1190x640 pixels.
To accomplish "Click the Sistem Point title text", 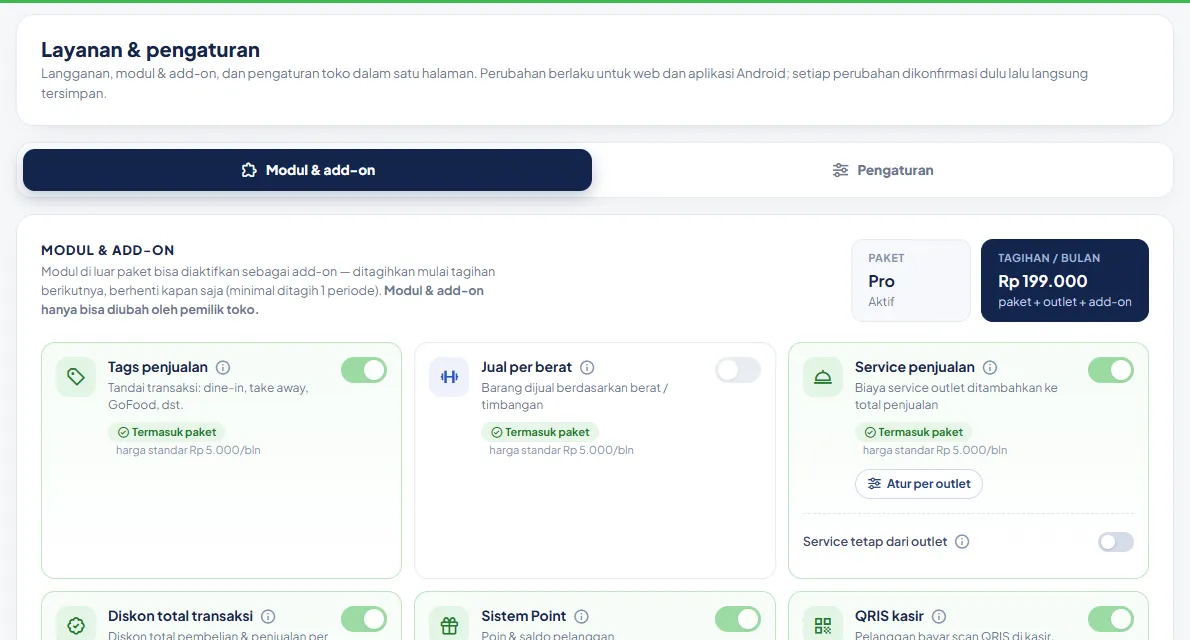I will click(x=524, y=616).
